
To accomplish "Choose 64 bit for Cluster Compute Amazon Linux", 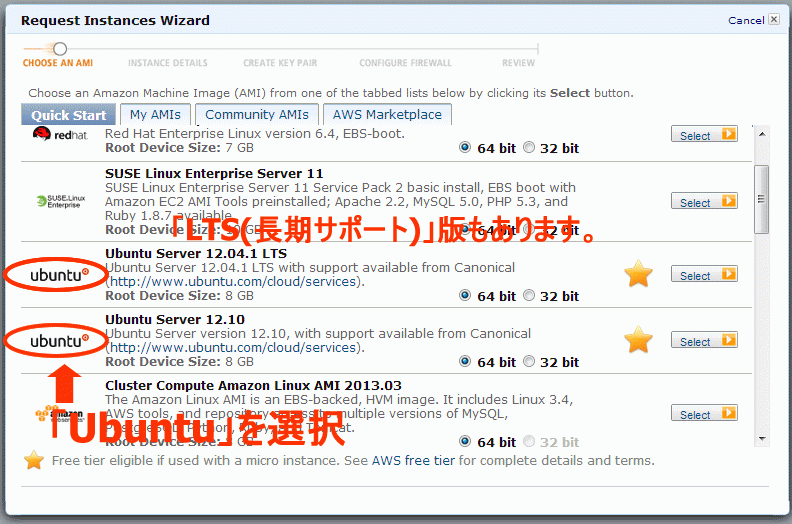I will coord(465,441).
